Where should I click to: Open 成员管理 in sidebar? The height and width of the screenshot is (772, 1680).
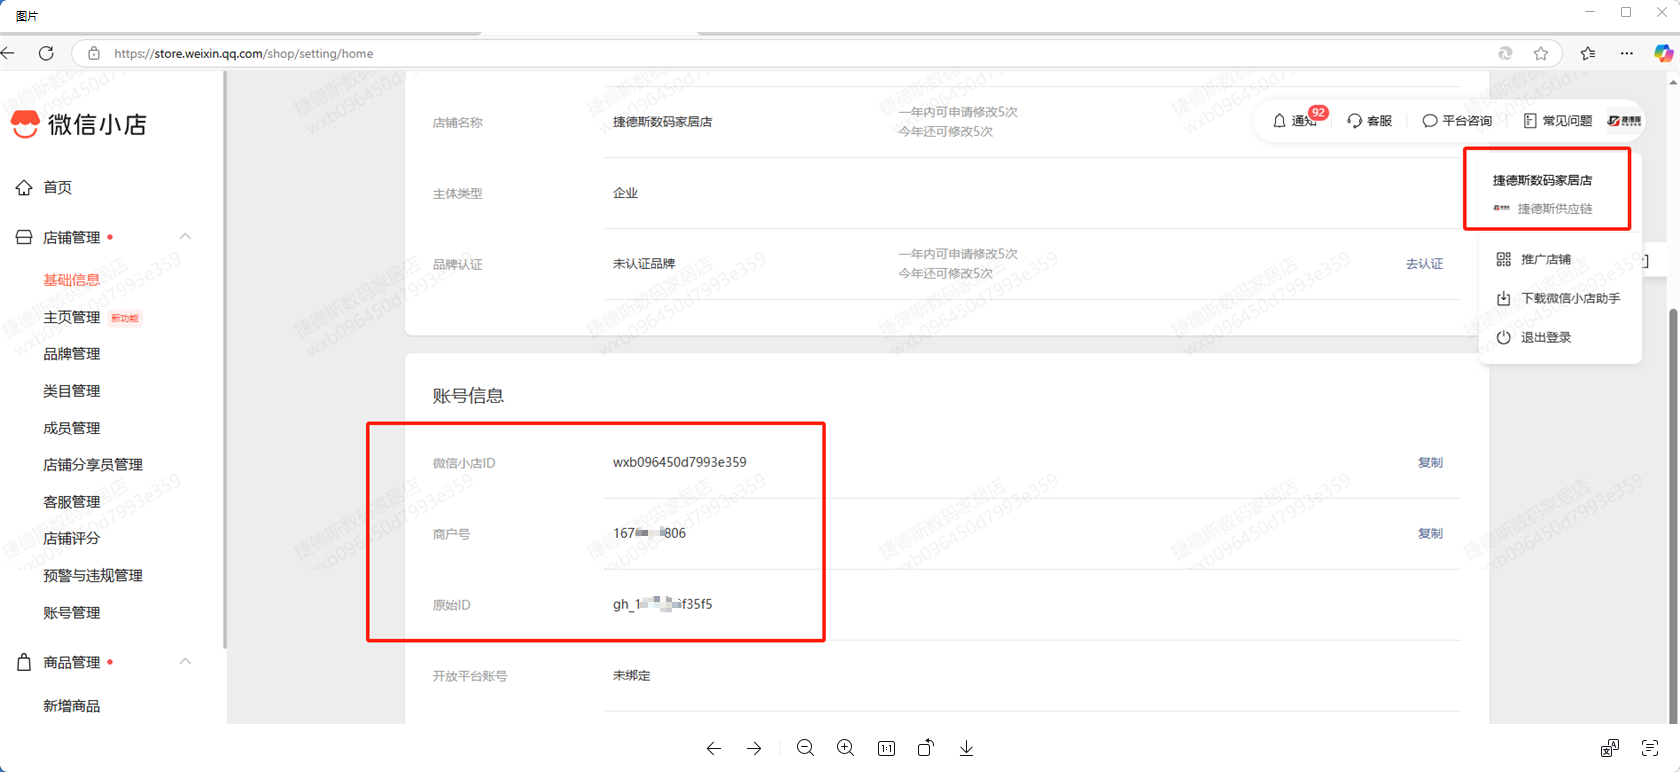point(72,428)
